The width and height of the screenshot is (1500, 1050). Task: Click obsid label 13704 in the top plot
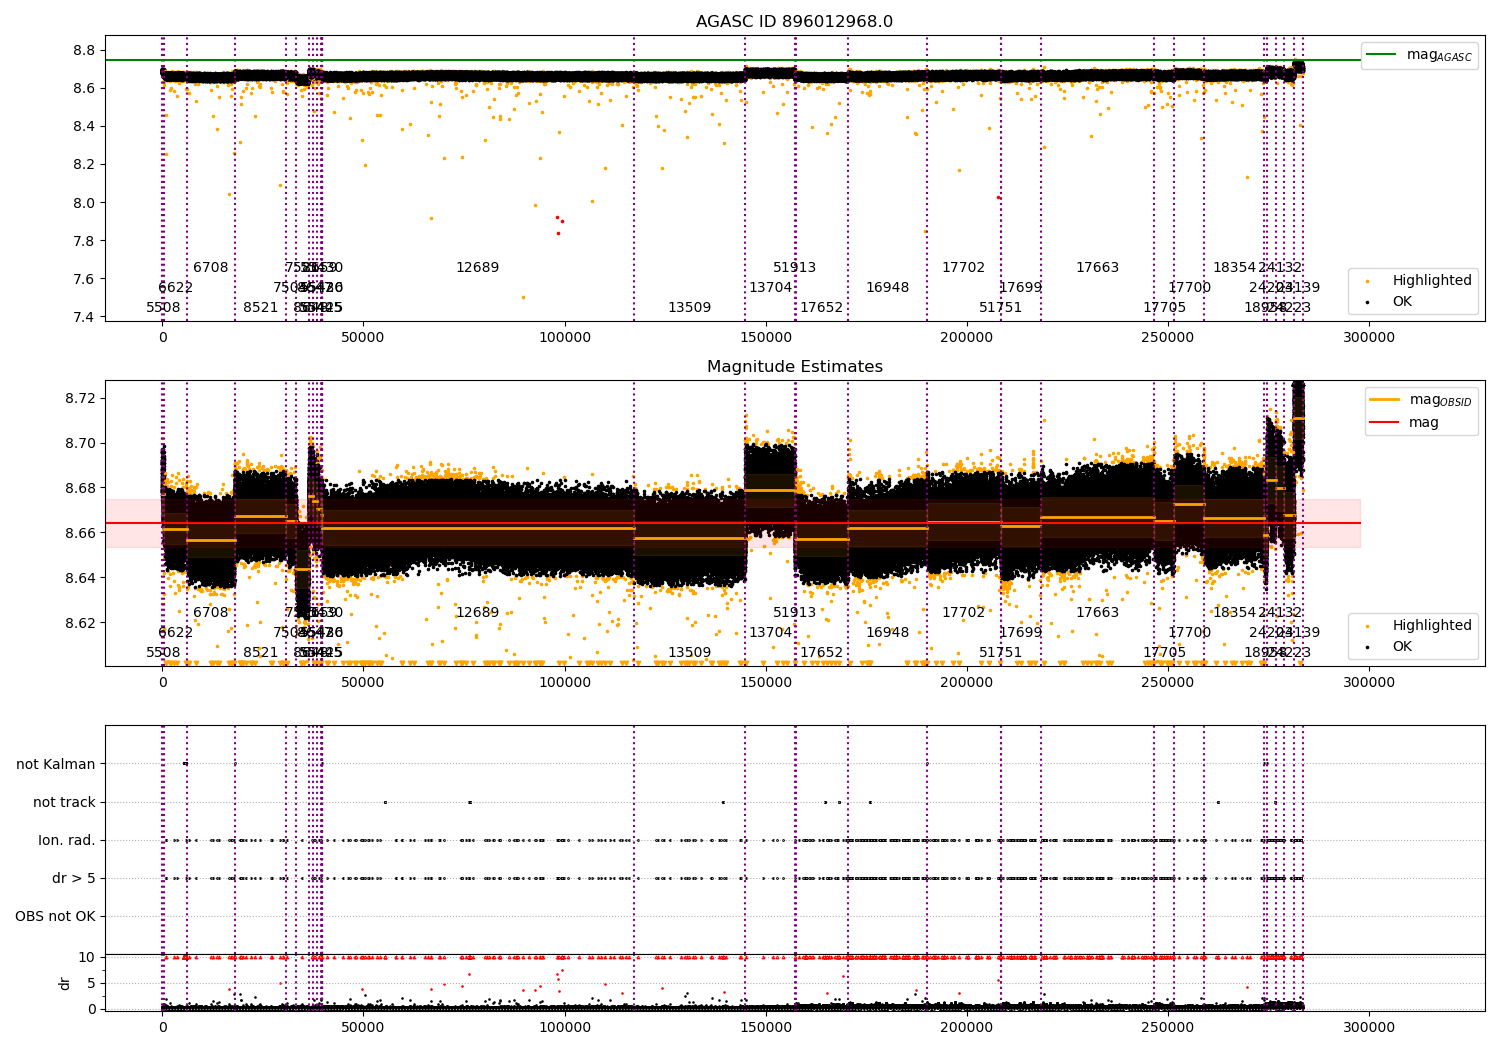(x=770, y=287)
